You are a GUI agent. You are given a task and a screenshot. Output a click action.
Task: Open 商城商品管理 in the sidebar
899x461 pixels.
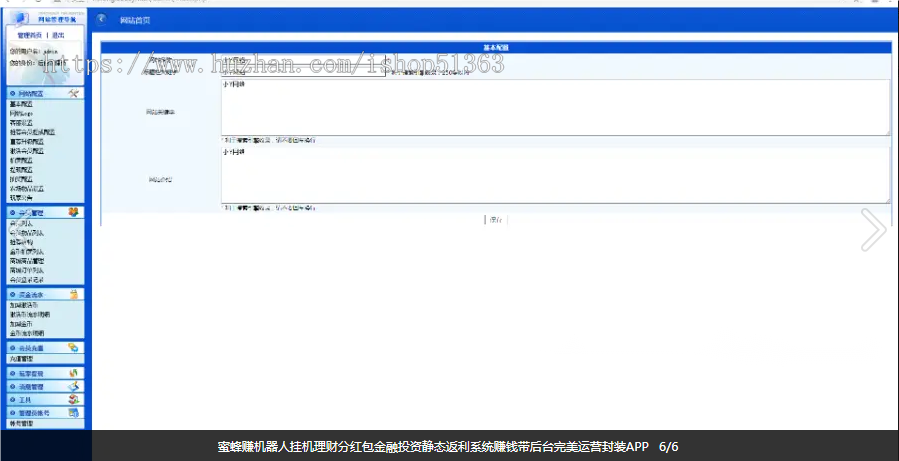[27, 261]
